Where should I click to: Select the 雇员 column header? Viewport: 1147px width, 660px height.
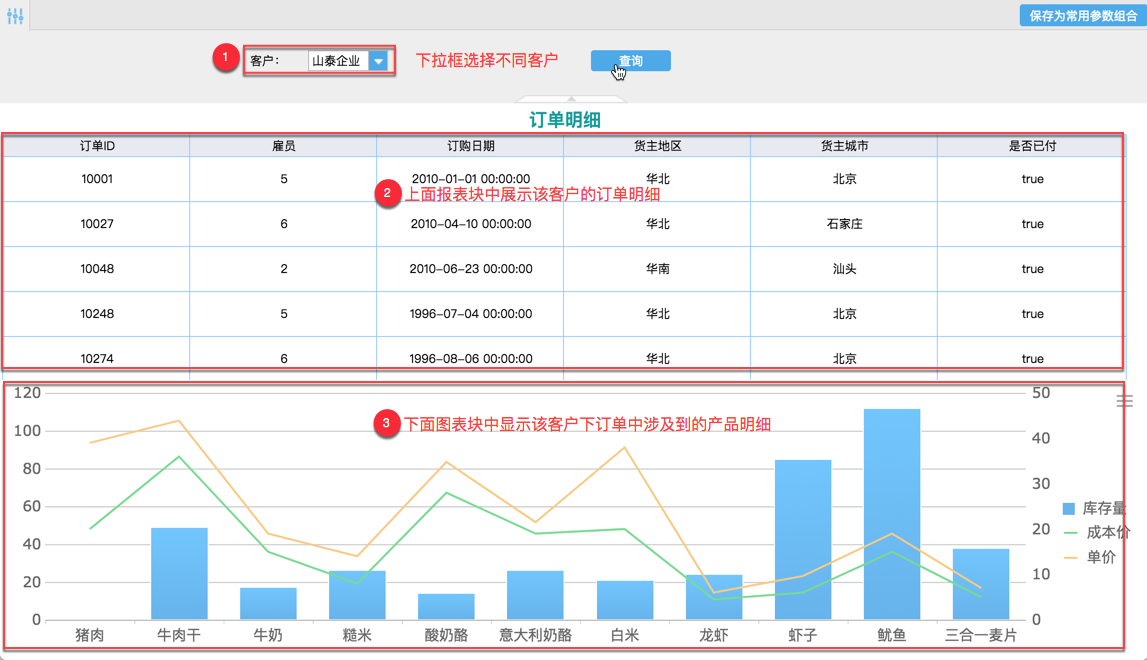283,146
